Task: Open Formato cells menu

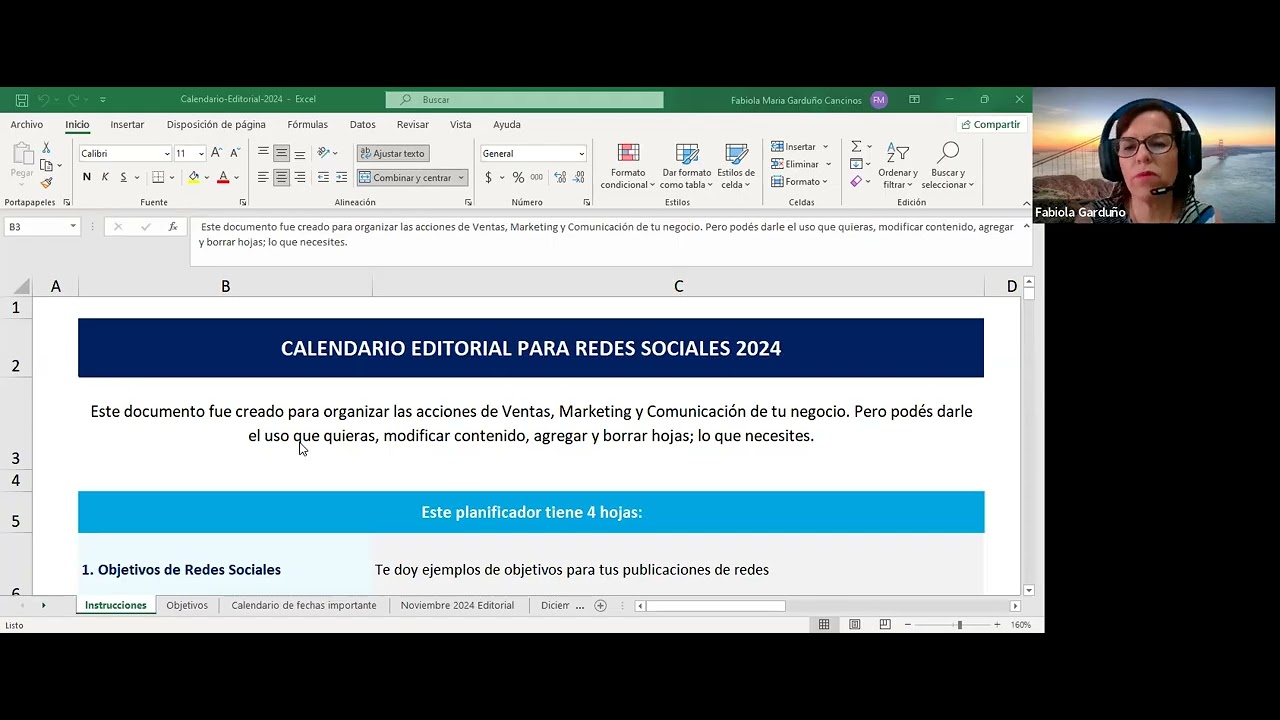Action: pos(799,182)
